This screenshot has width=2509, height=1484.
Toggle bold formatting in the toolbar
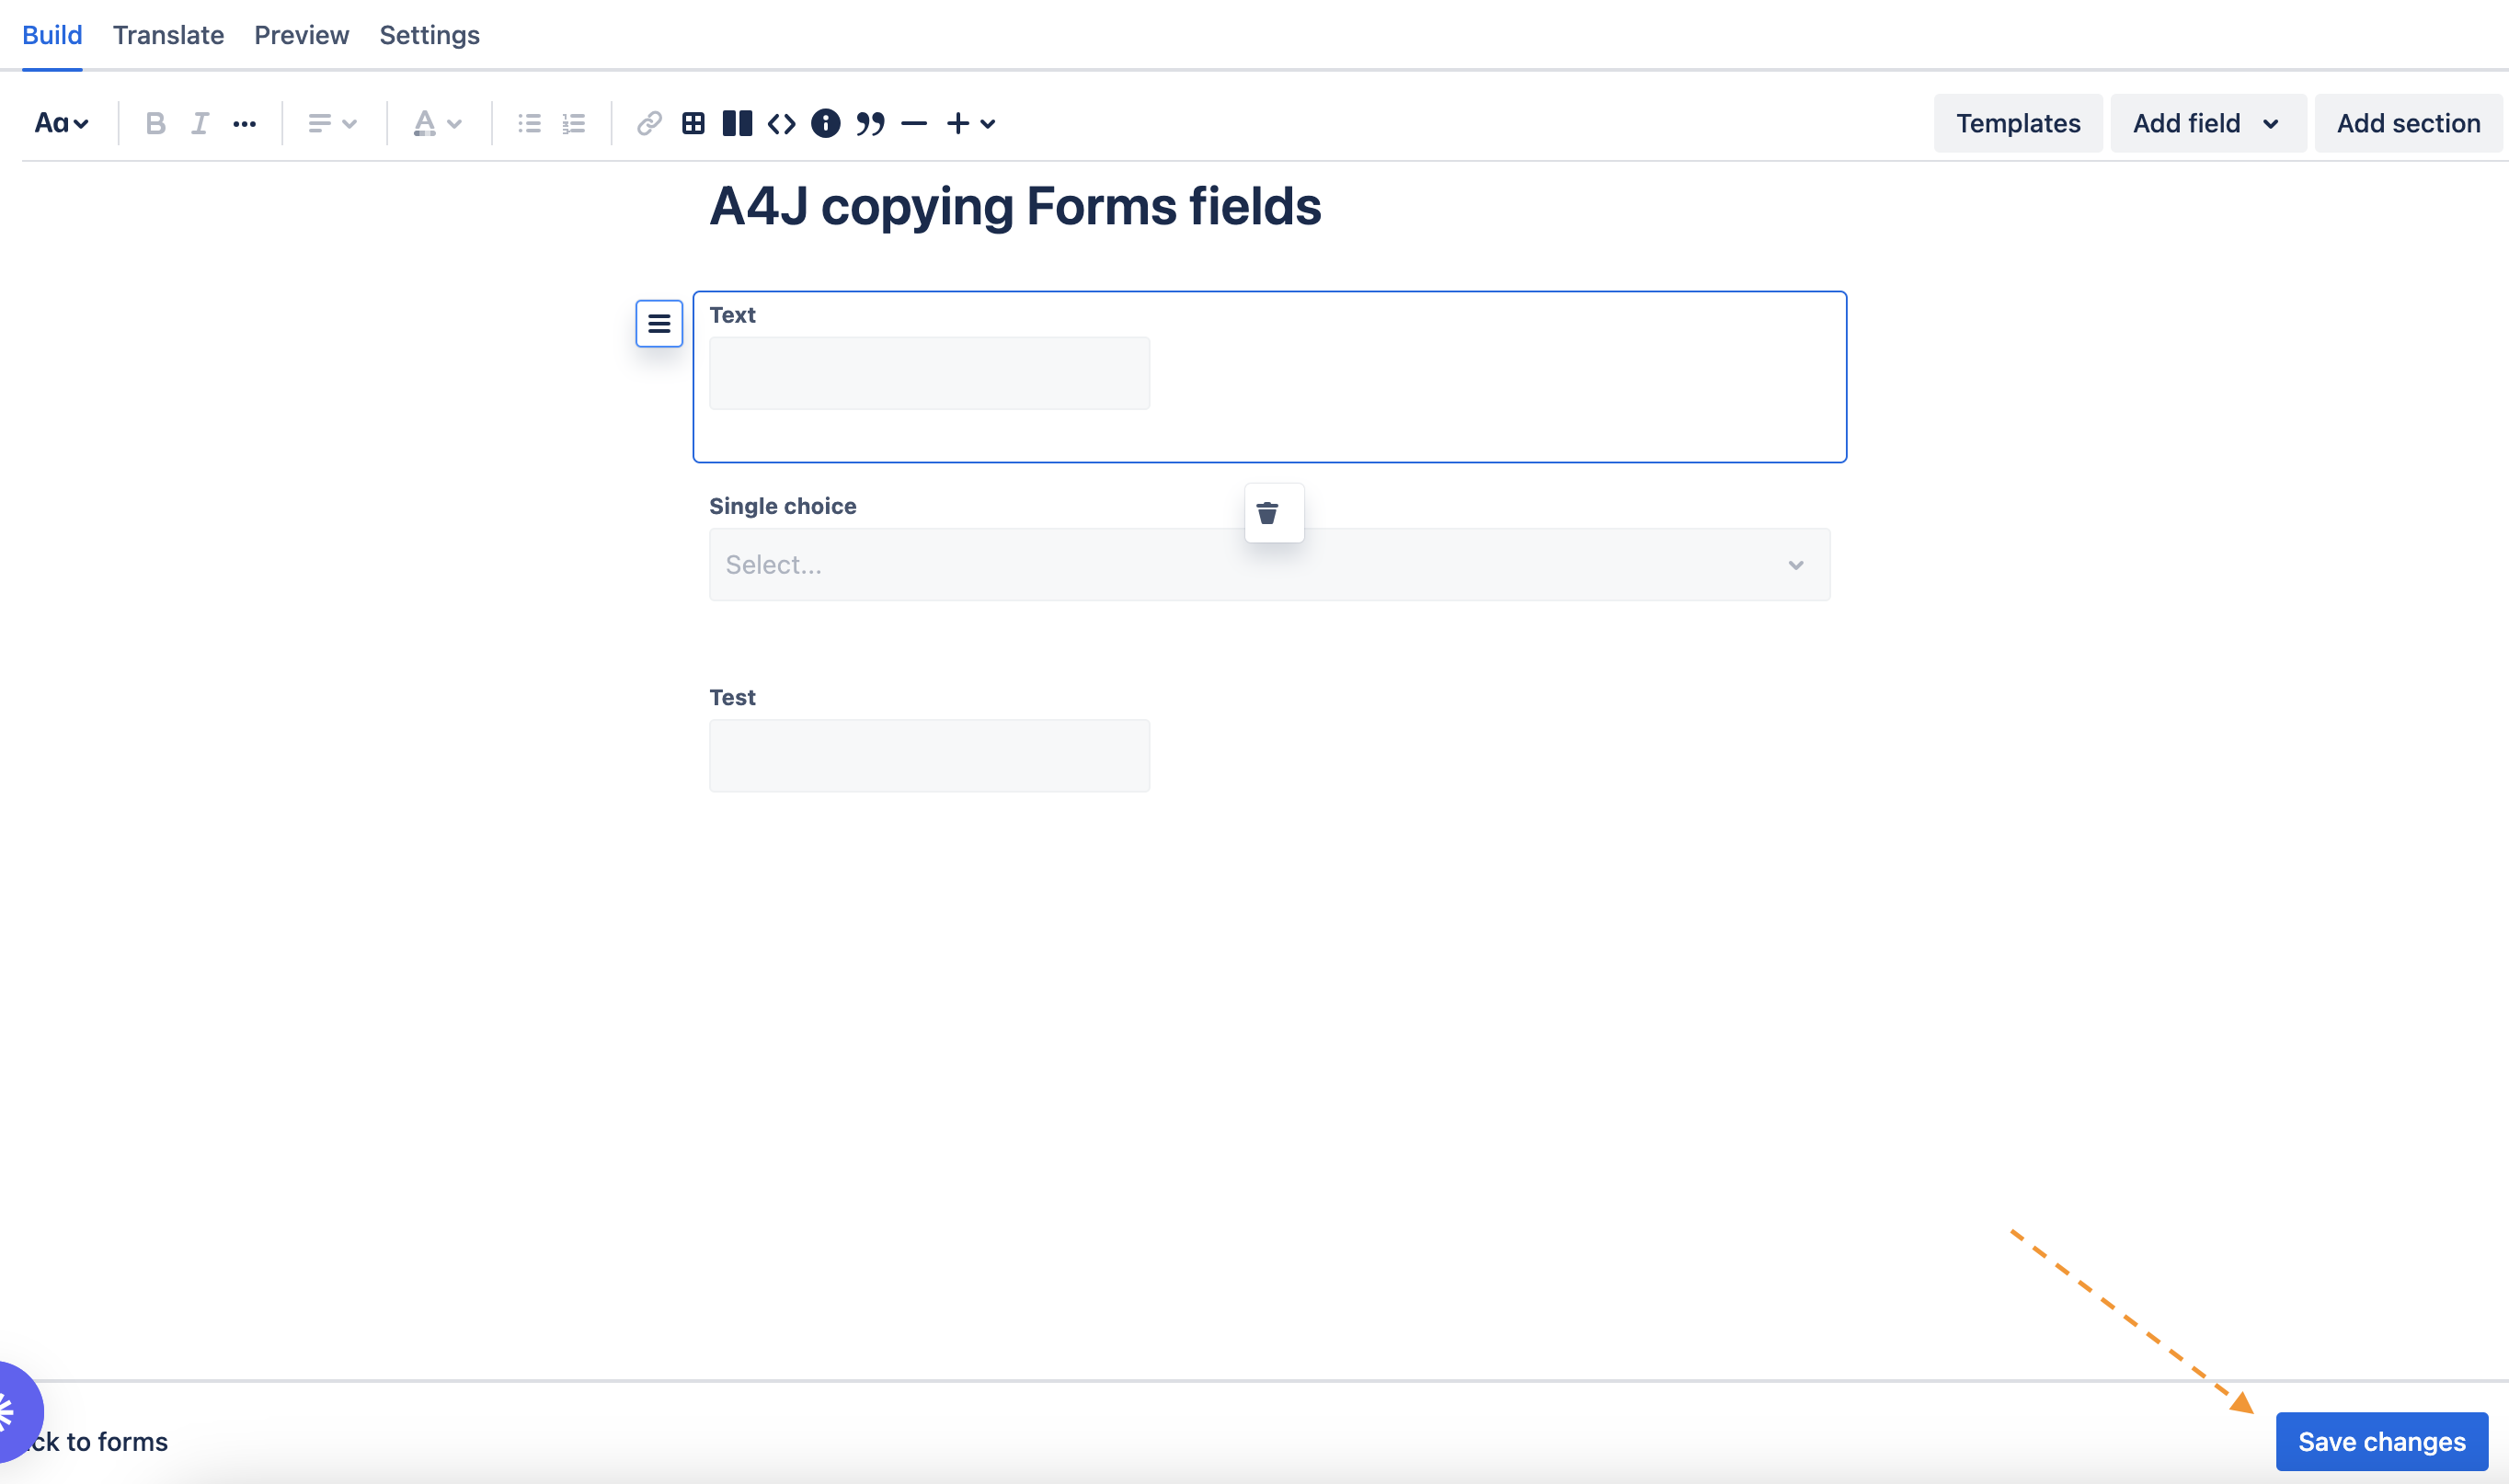[x=156, y=122]
